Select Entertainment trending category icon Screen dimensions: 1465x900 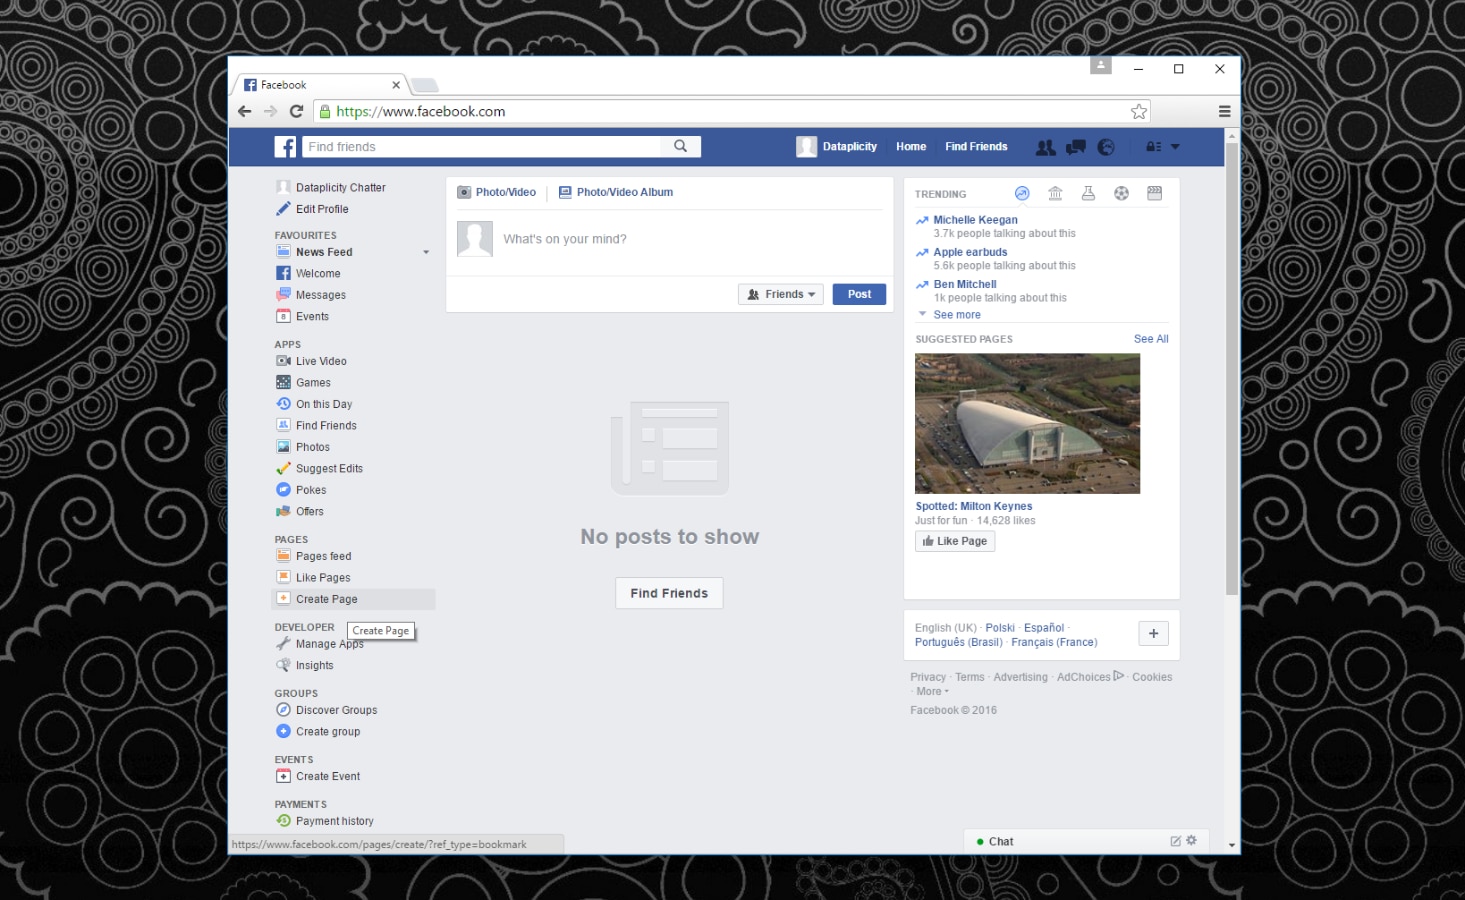(1154, 193)
